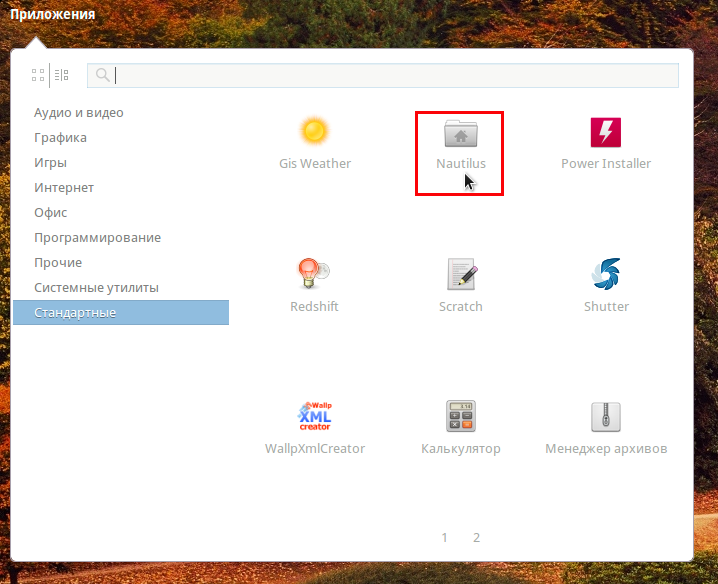
Task: Select the Стандартные category
Action: point(121,312)
